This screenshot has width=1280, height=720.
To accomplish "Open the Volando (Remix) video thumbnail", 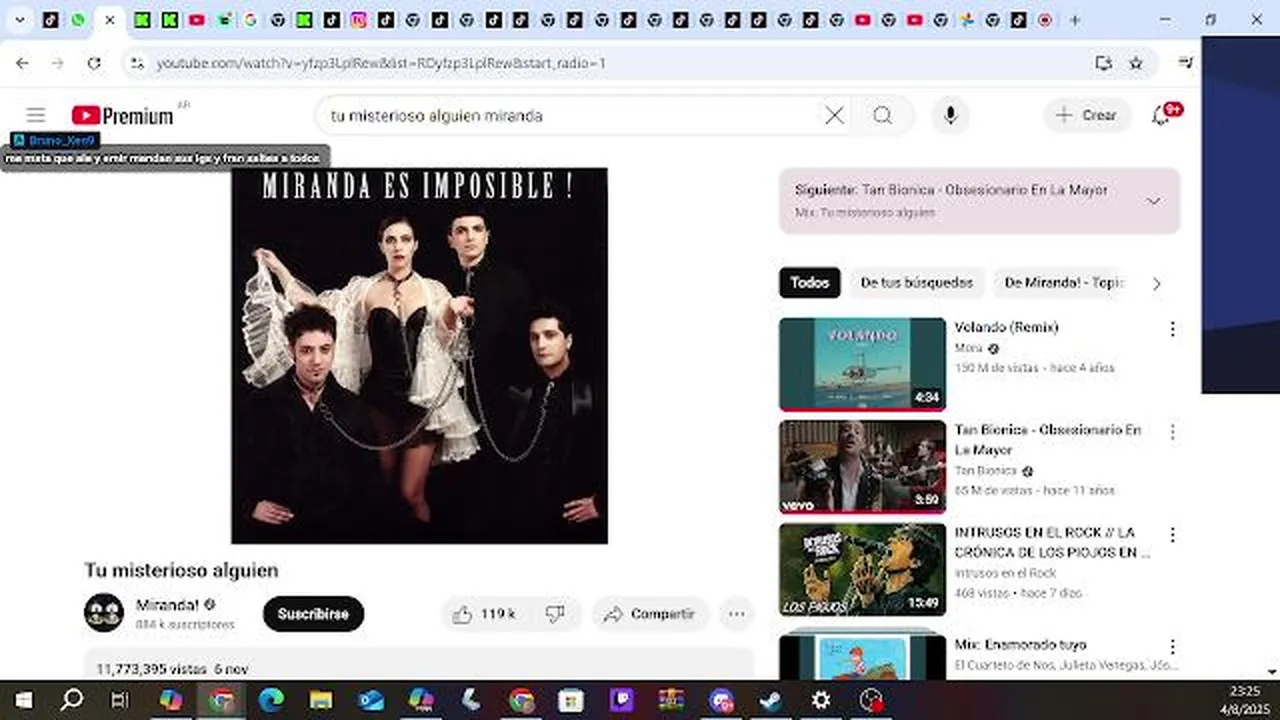I will pos(862,364).
